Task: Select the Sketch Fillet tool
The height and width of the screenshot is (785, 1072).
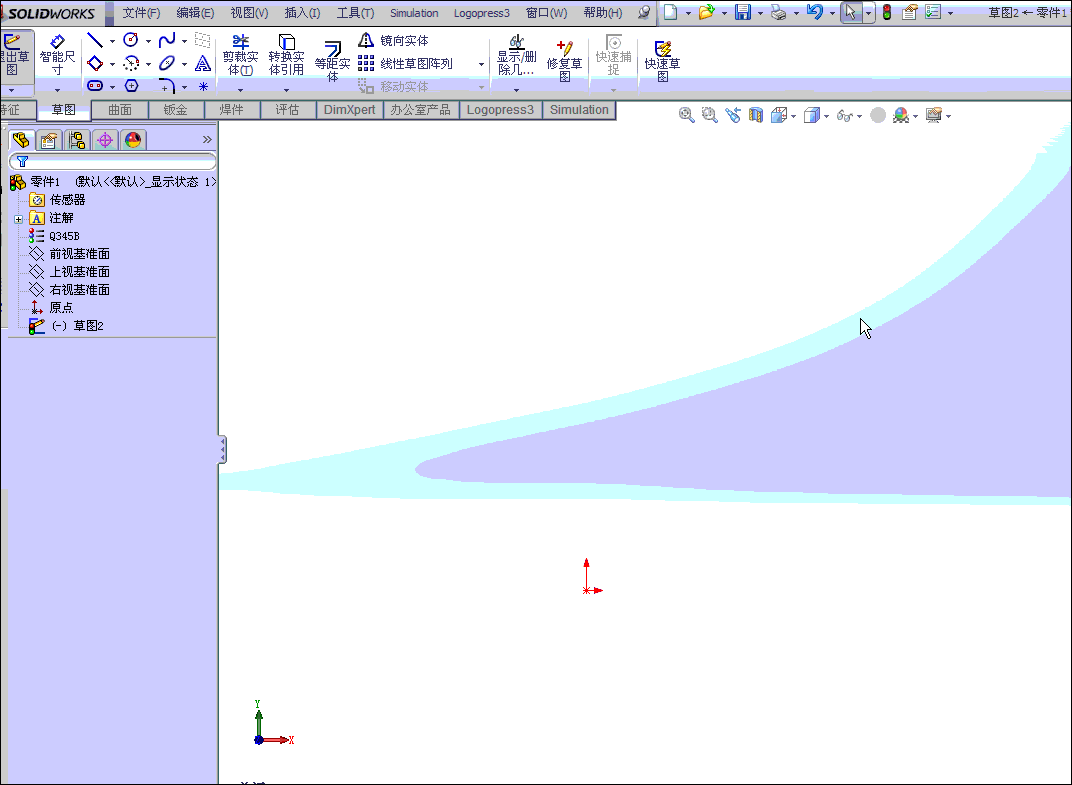Action: [166, 86]
